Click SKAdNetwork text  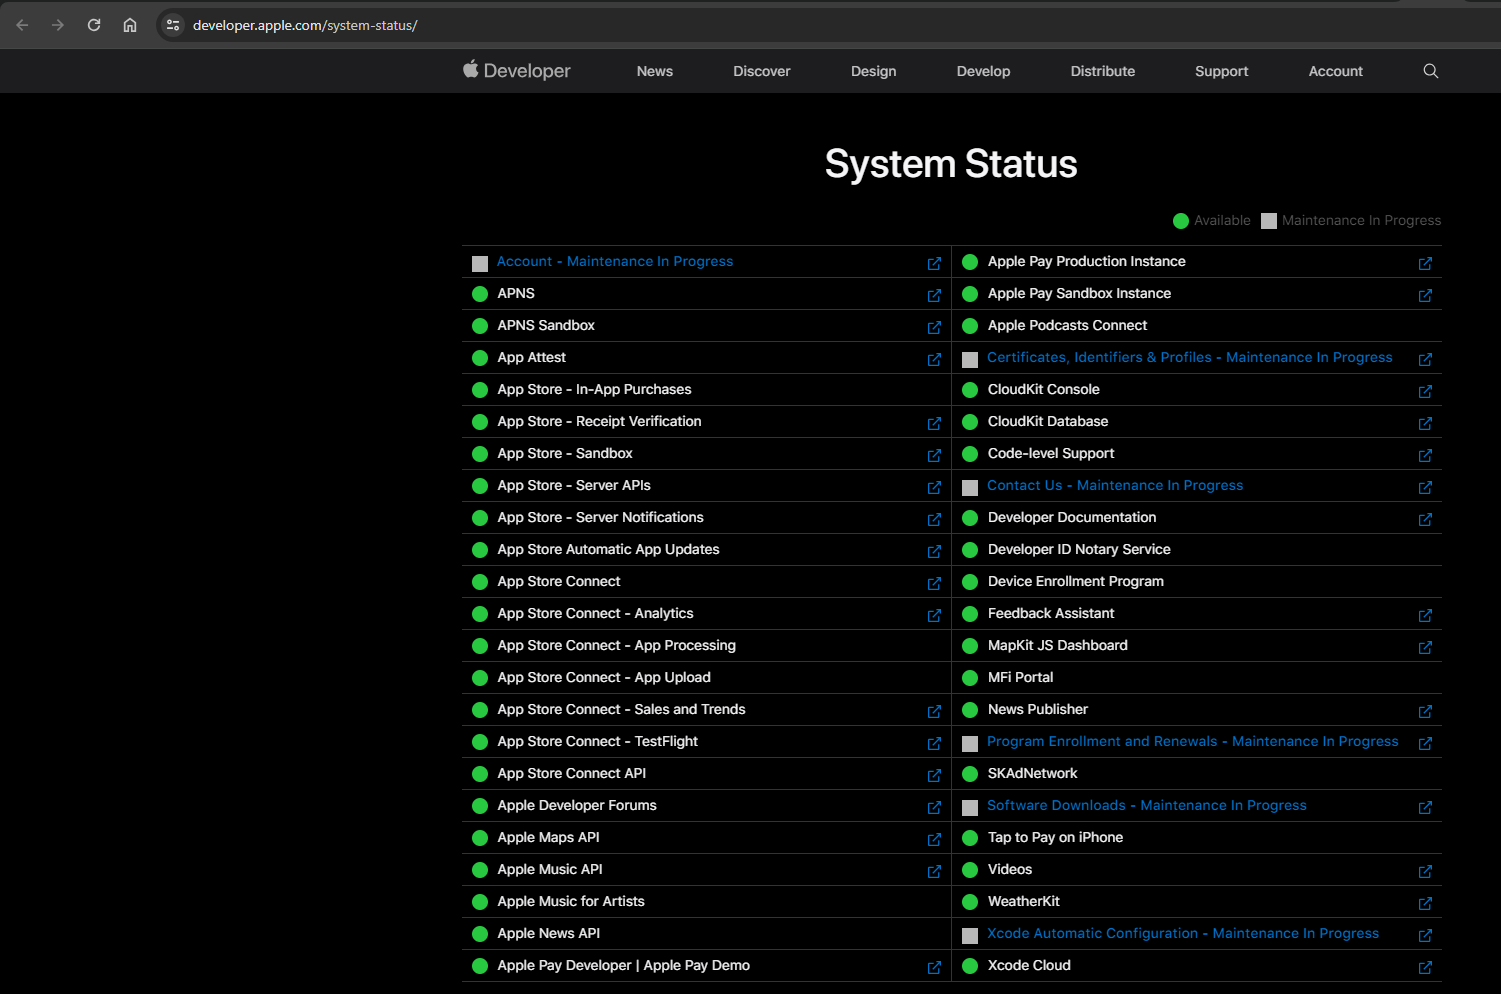pos(1032,773)
